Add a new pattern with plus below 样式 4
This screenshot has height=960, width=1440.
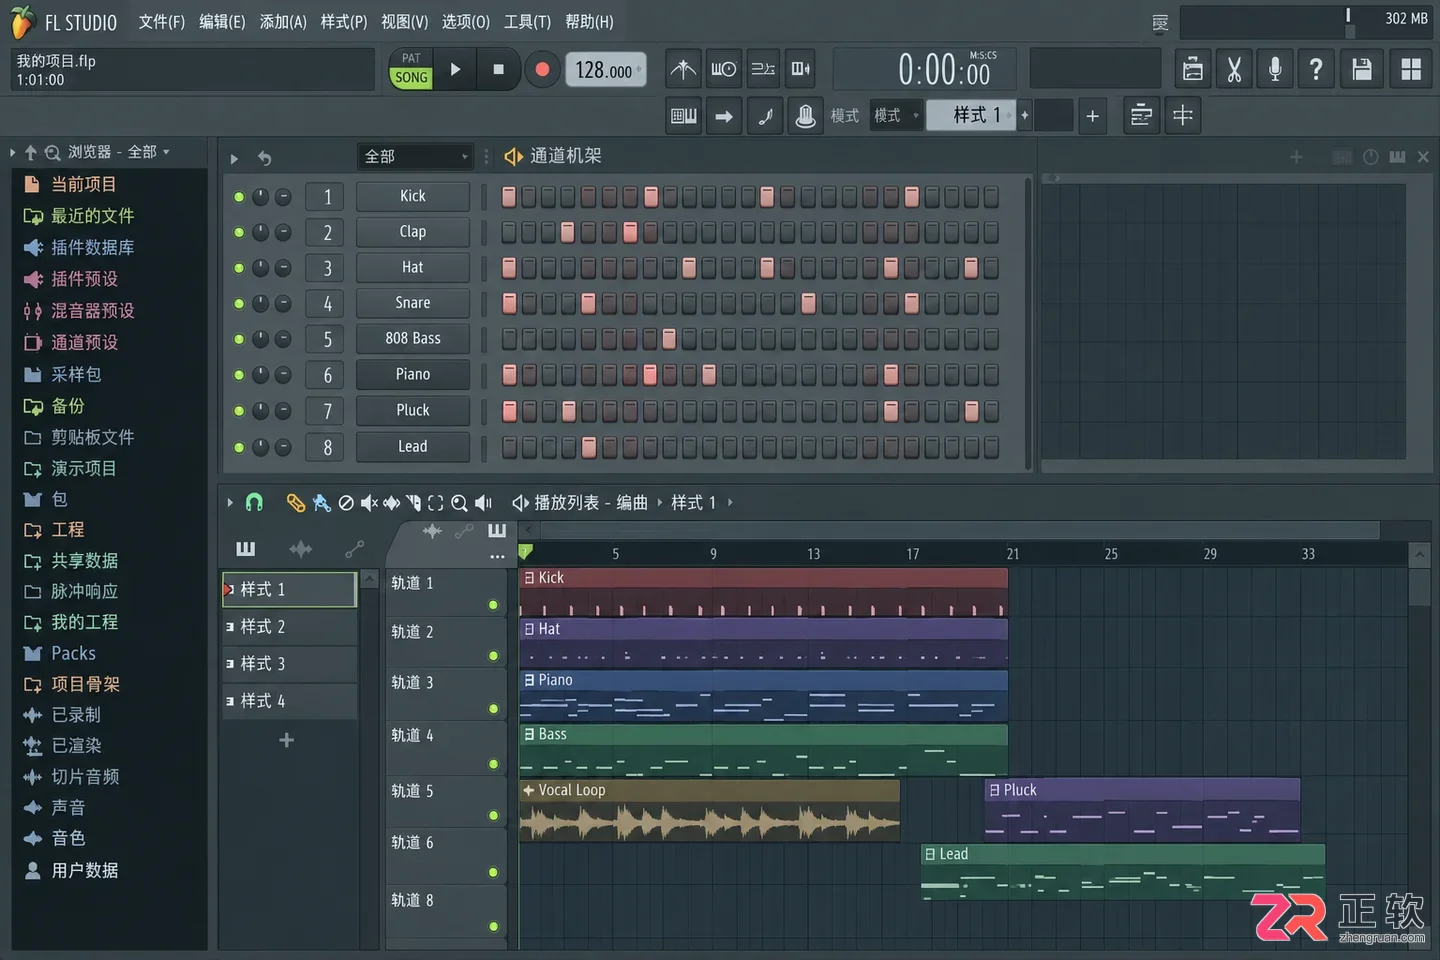286,741
